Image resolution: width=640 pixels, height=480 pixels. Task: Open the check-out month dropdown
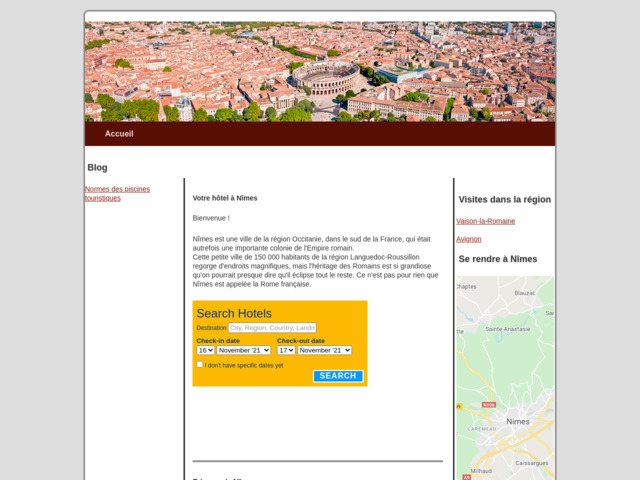click(325, 351)
